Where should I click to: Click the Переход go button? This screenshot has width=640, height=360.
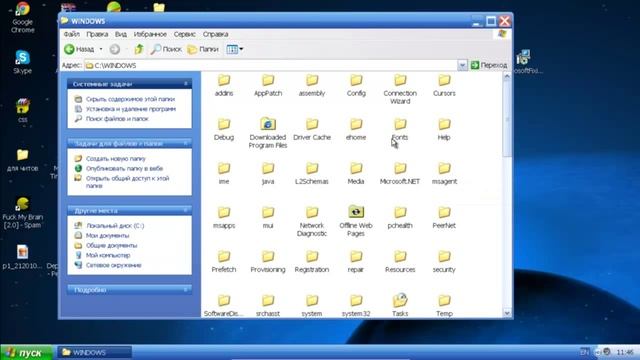489,65
